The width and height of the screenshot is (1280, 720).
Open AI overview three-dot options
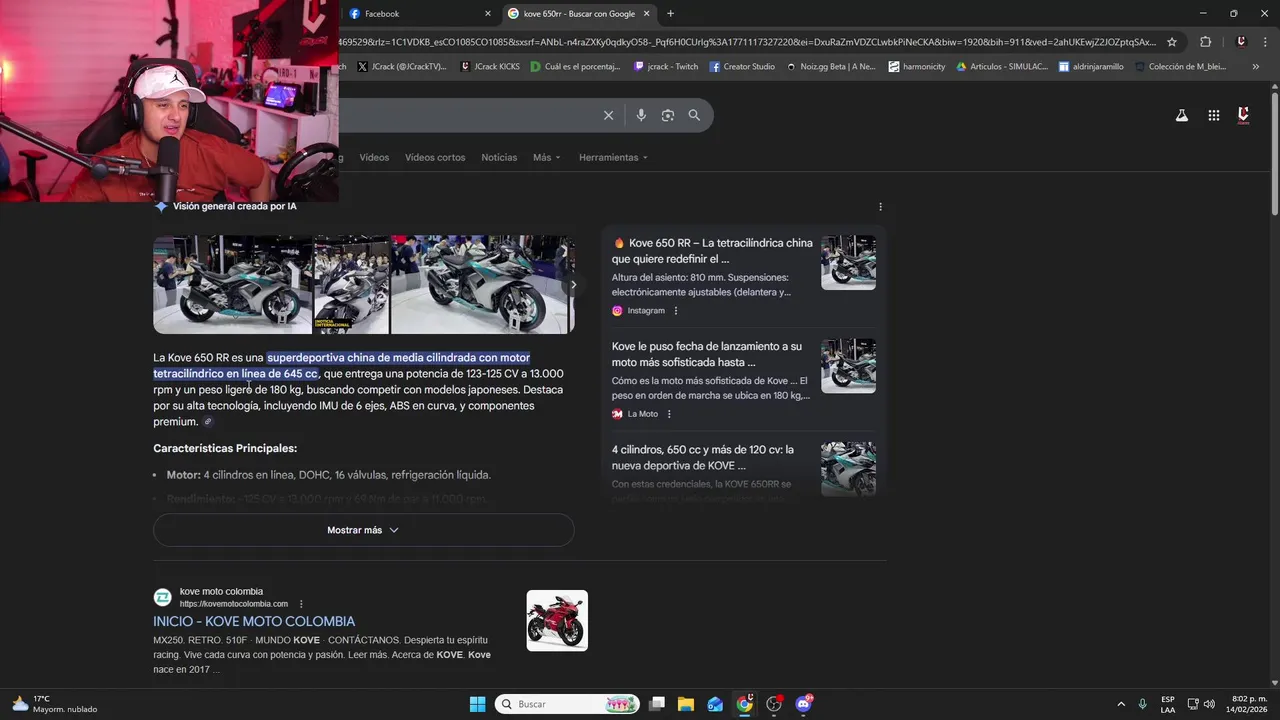tap(880, 207)
